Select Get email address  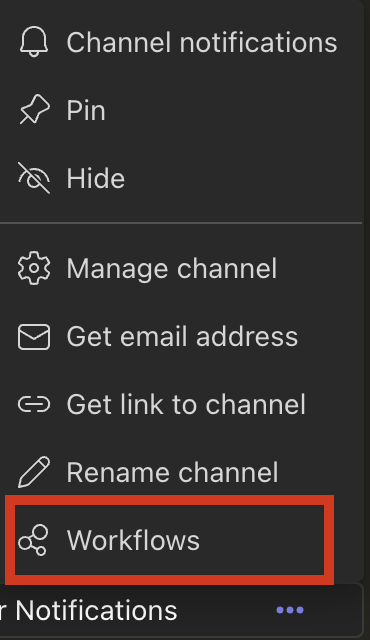[181, 337]
